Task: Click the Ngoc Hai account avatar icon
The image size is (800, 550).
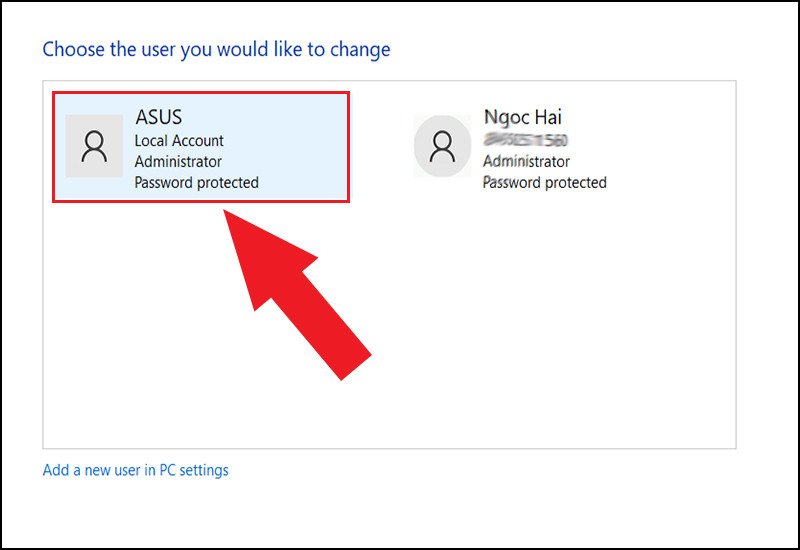Action: [x=442, y=146]
